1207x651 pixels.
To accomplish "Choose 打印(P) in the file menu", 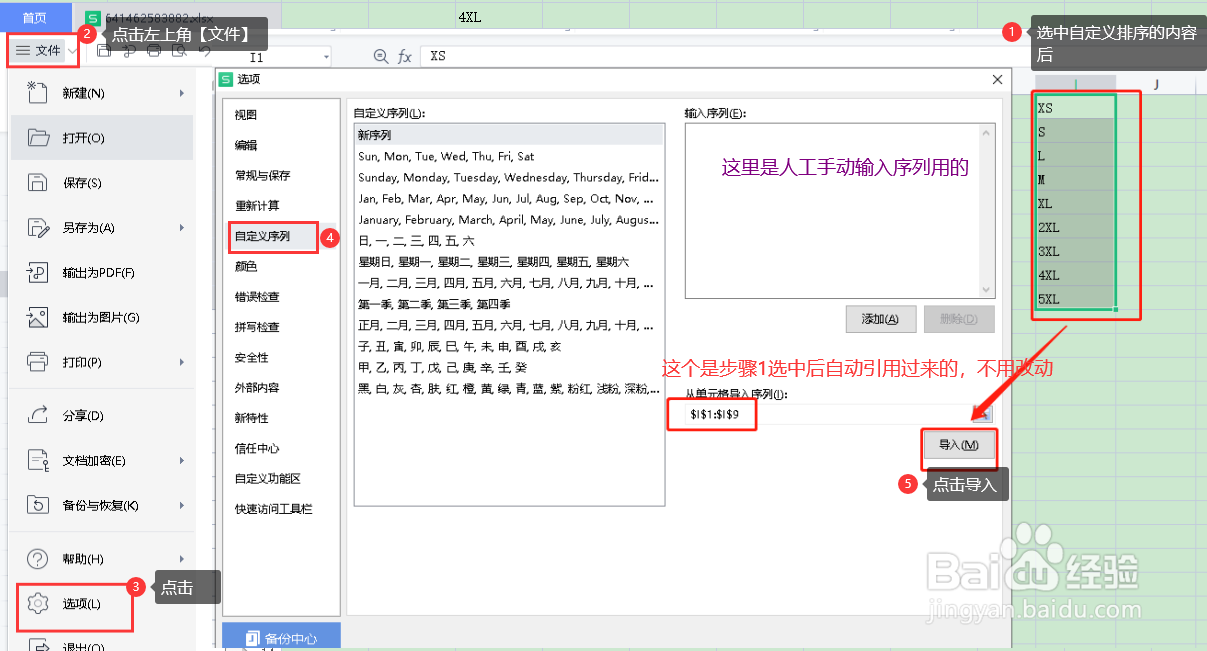I will [x=103, y=362].
